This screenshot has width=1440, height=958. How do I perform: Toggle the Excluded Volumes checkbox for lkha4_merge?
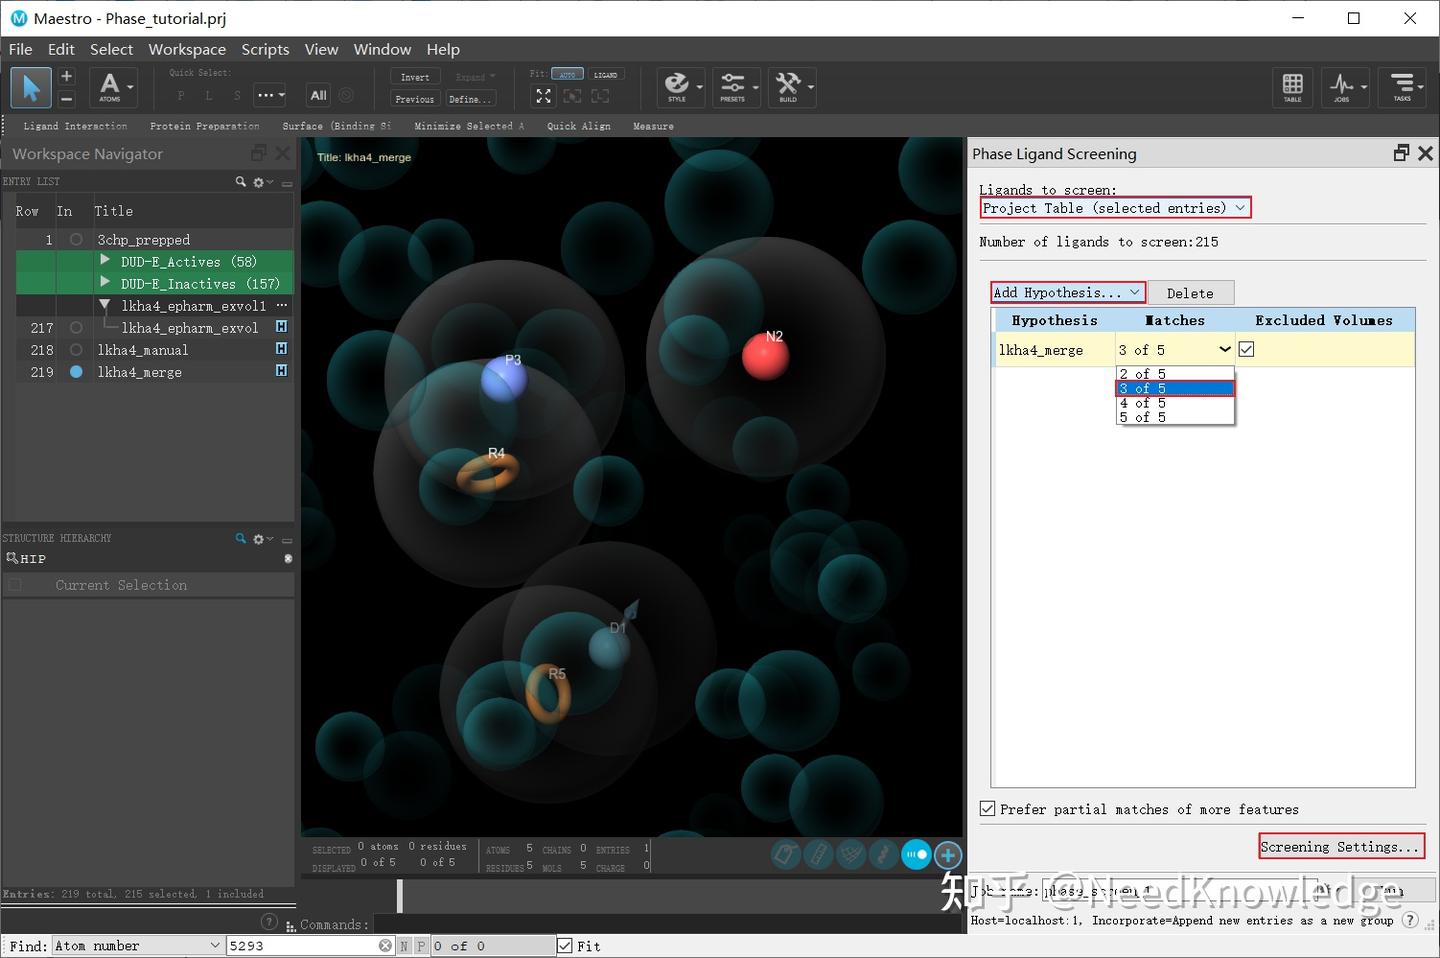(x=1246, y=349)
